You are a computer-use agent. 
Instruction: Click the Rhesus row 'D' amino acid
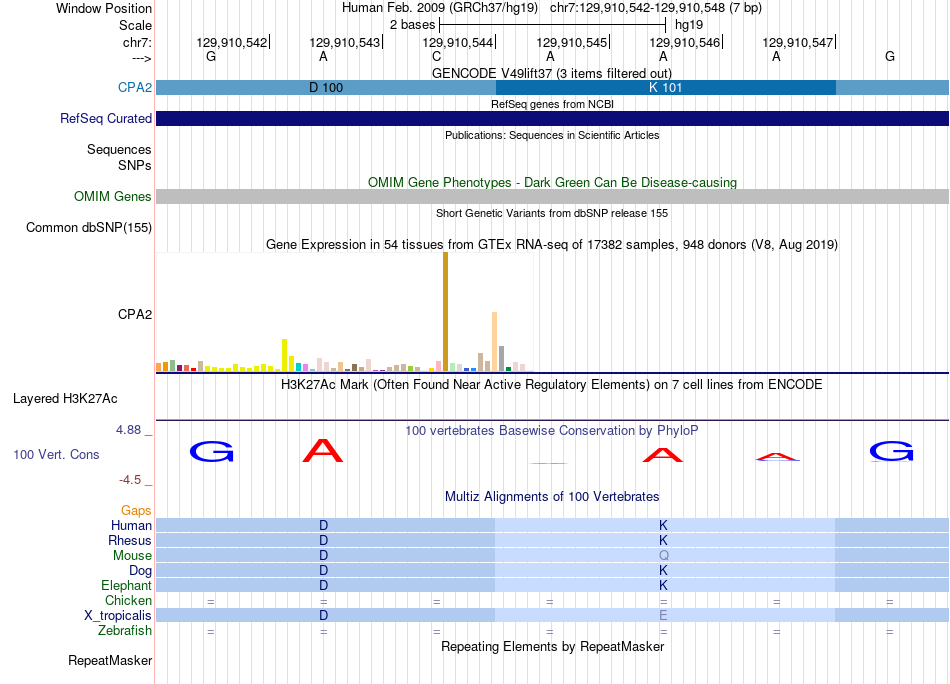click(324, 540)
